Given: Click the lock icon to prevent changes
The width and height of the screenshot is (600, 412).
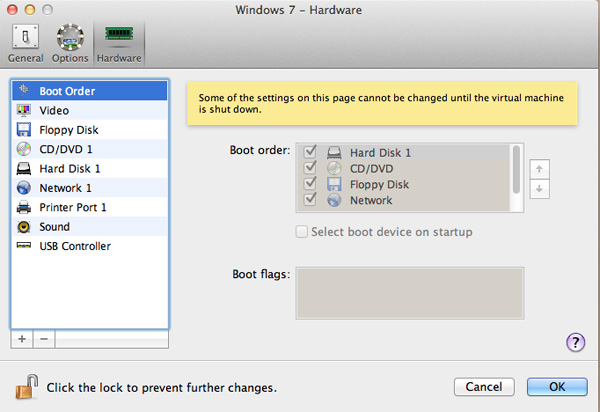Looking at the screenshot, I should coord(24,385).
